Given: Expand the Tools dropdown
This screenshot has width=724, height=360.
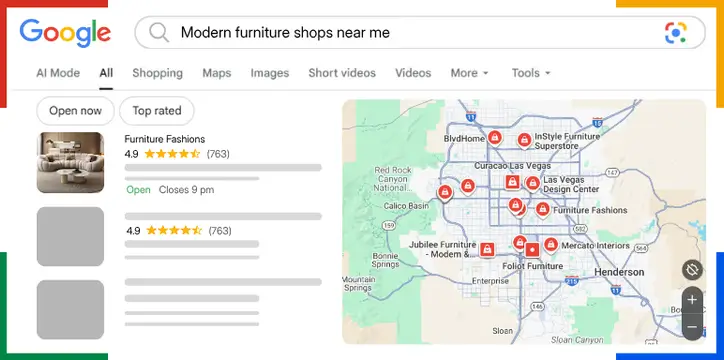Looking at the screenshot, I should [x=531, y=73].
